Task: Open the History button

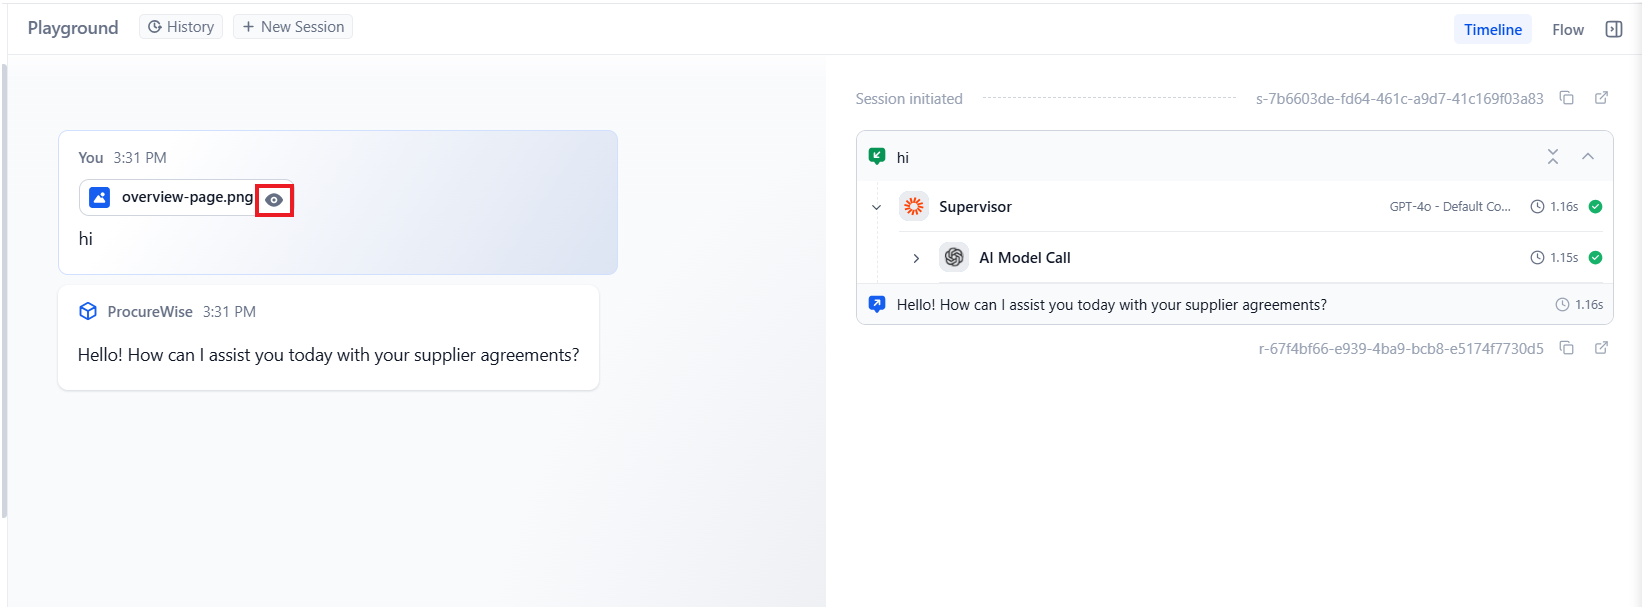Action: coord(181,27)
